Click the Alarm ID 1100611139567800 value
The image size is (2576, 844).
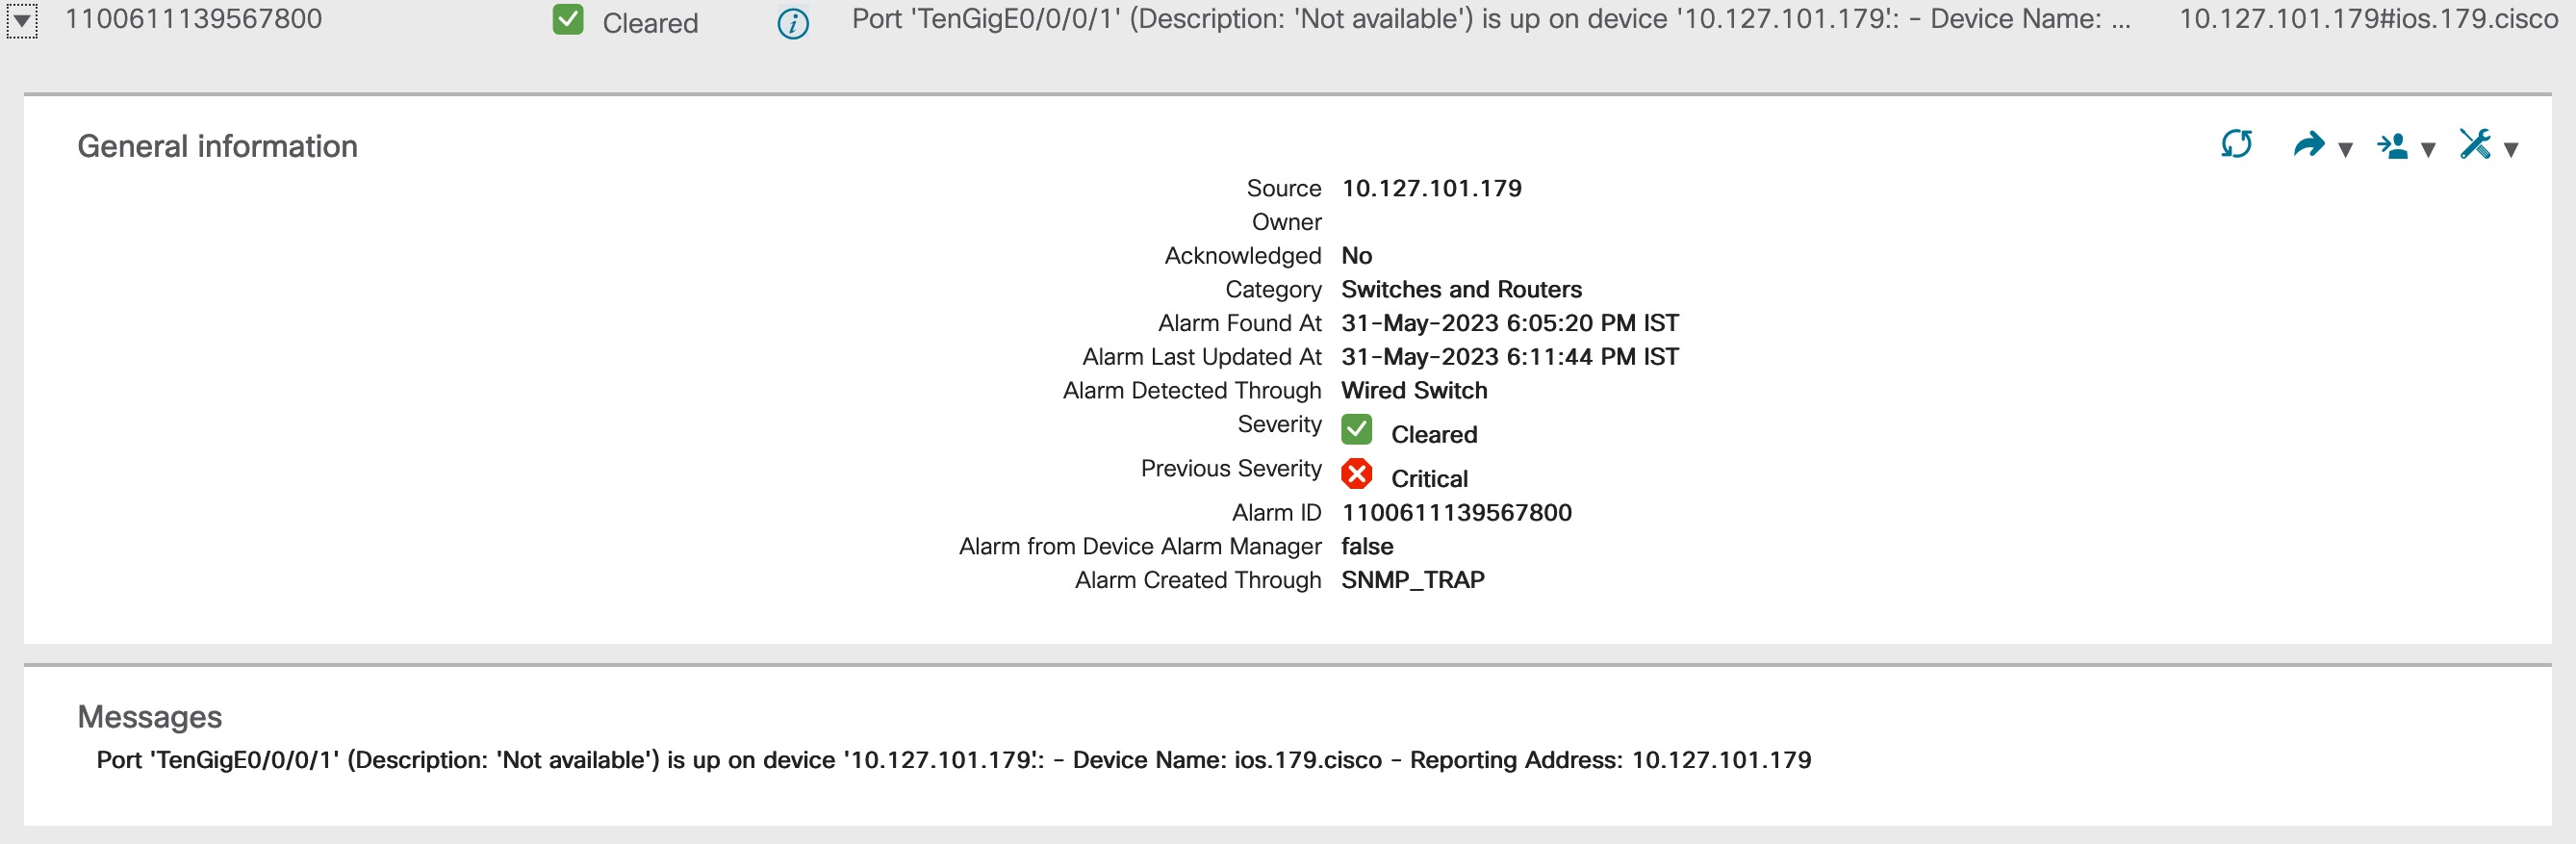coord(1455,512)
